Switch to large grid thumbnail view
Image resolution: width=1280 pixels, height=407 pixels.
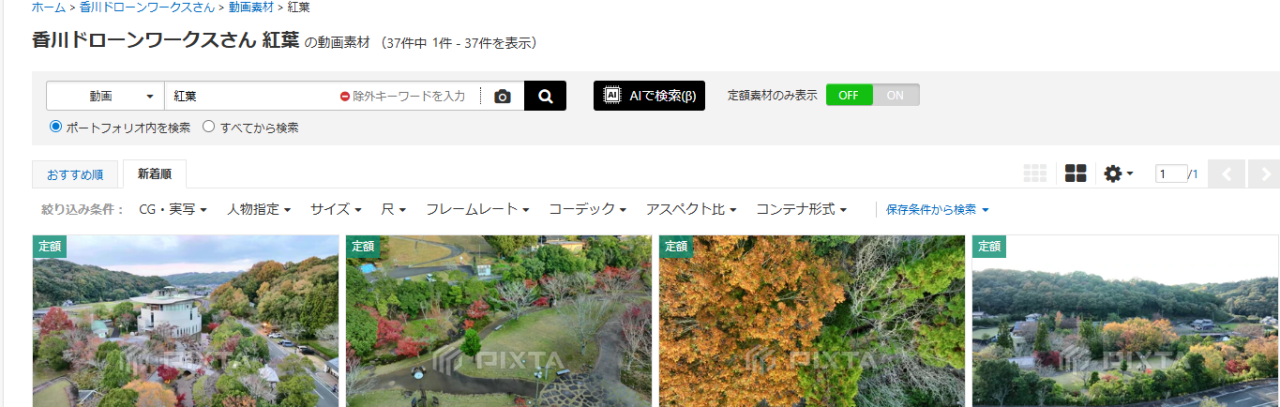click(x=1075, y=174)
